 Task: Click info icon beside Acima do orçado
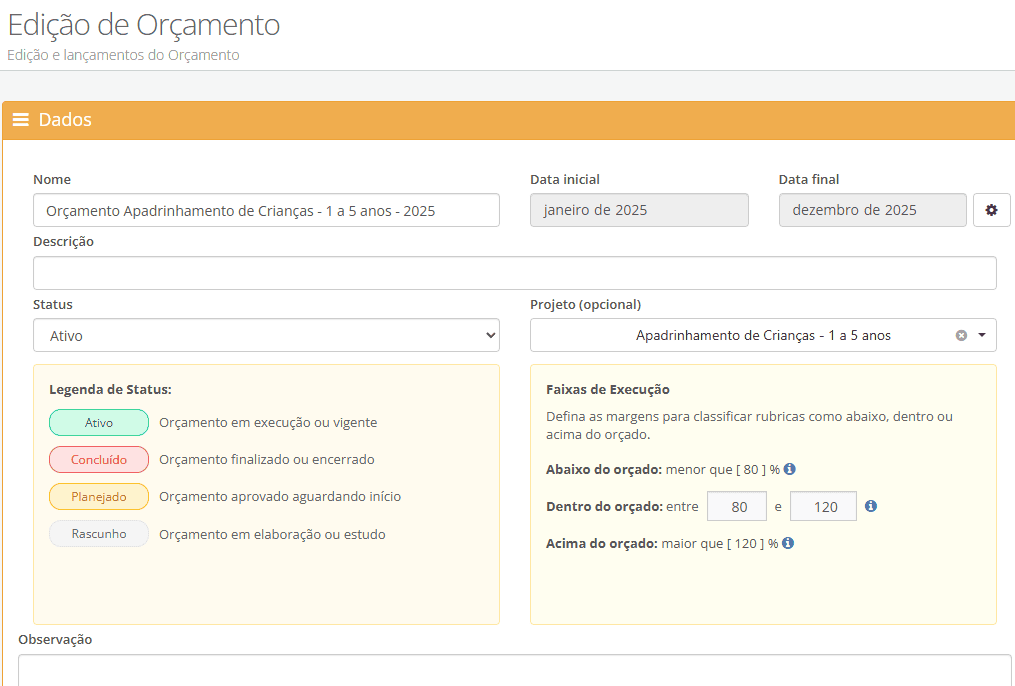tap(788, 543)
